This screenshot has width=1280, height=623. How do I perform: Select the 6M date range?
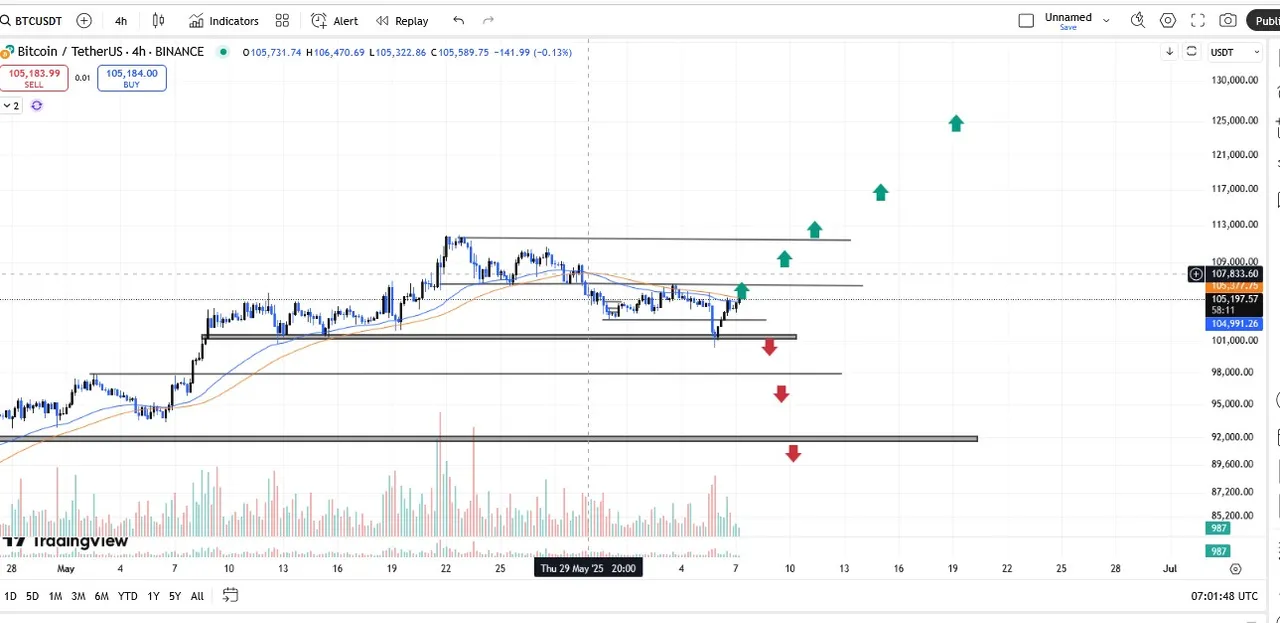pyautogui.click(x=101, y=596)
